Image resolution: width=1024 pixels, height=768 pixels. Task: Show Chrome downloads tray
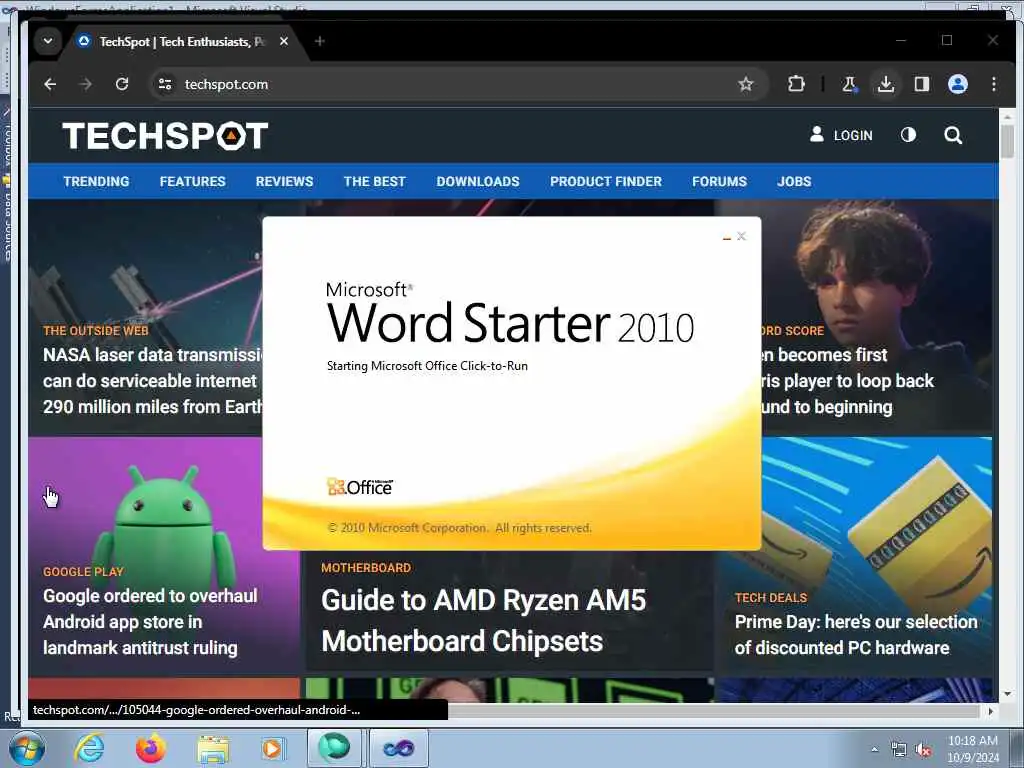click(x=886, y=84)
